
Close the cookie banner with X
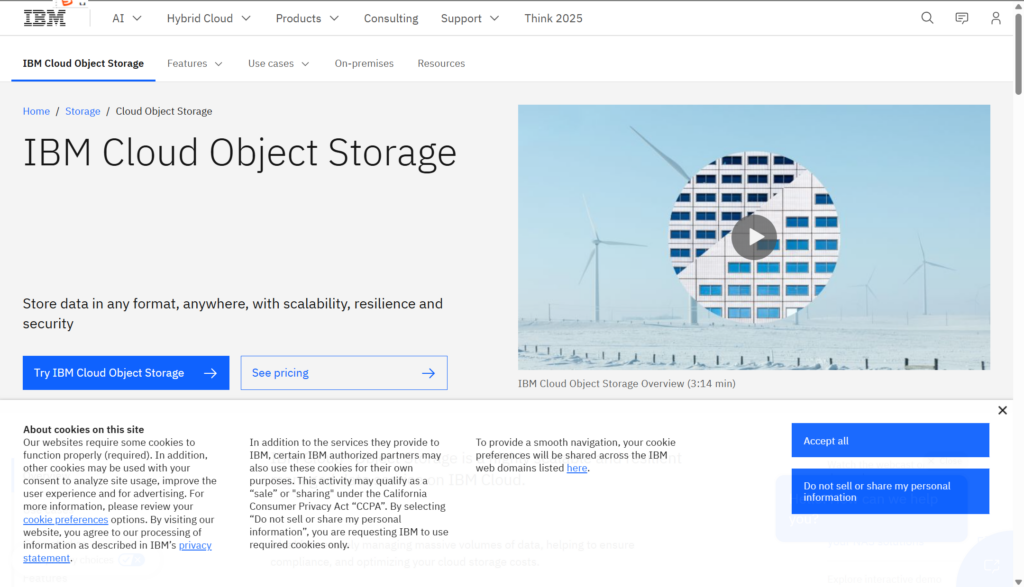point(1002,410)
